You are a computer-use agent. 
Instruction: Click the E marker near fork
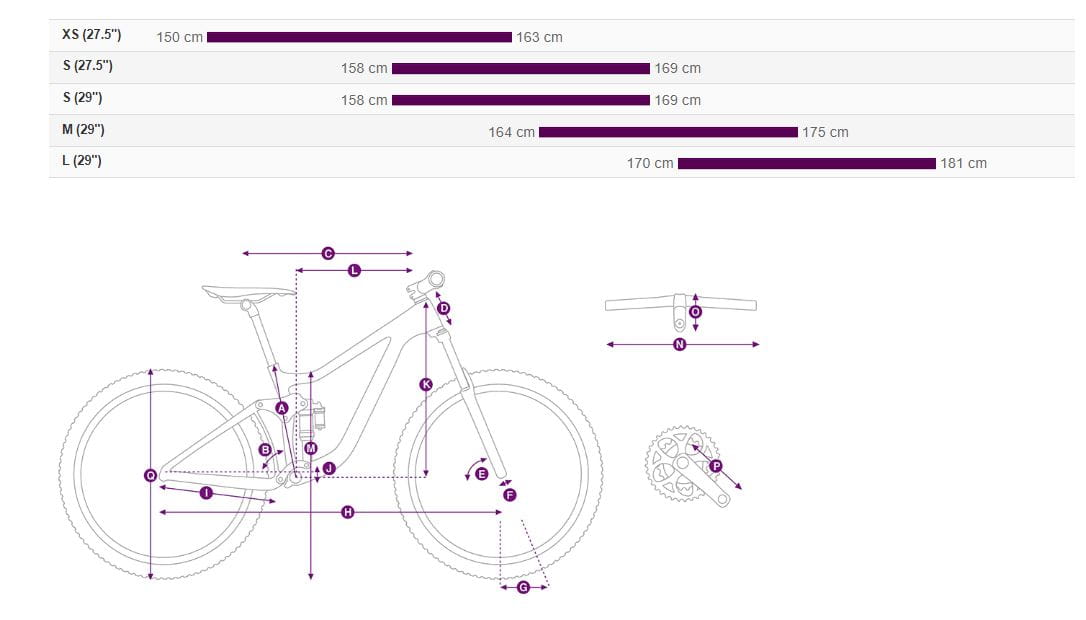(x=481, y=473)
